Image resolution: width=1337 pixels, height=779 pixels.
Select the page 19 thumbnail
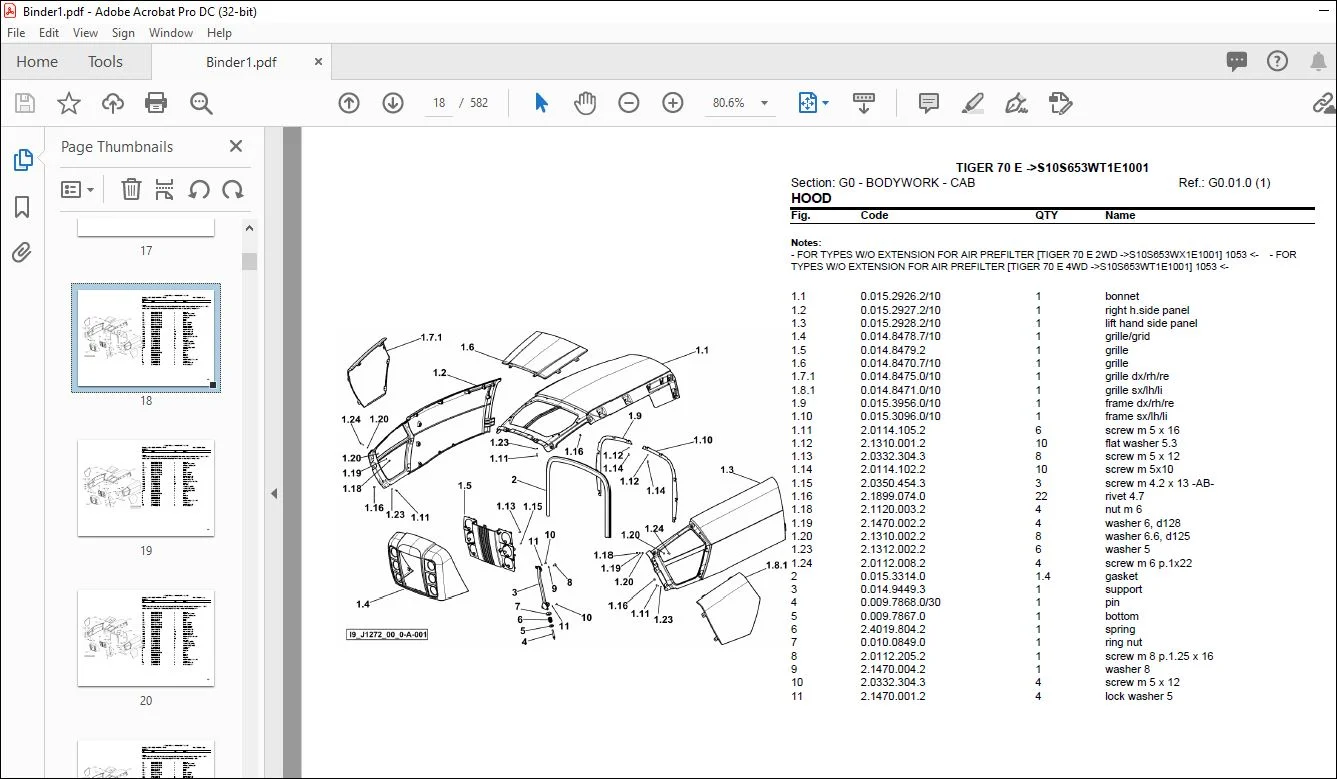146,488
